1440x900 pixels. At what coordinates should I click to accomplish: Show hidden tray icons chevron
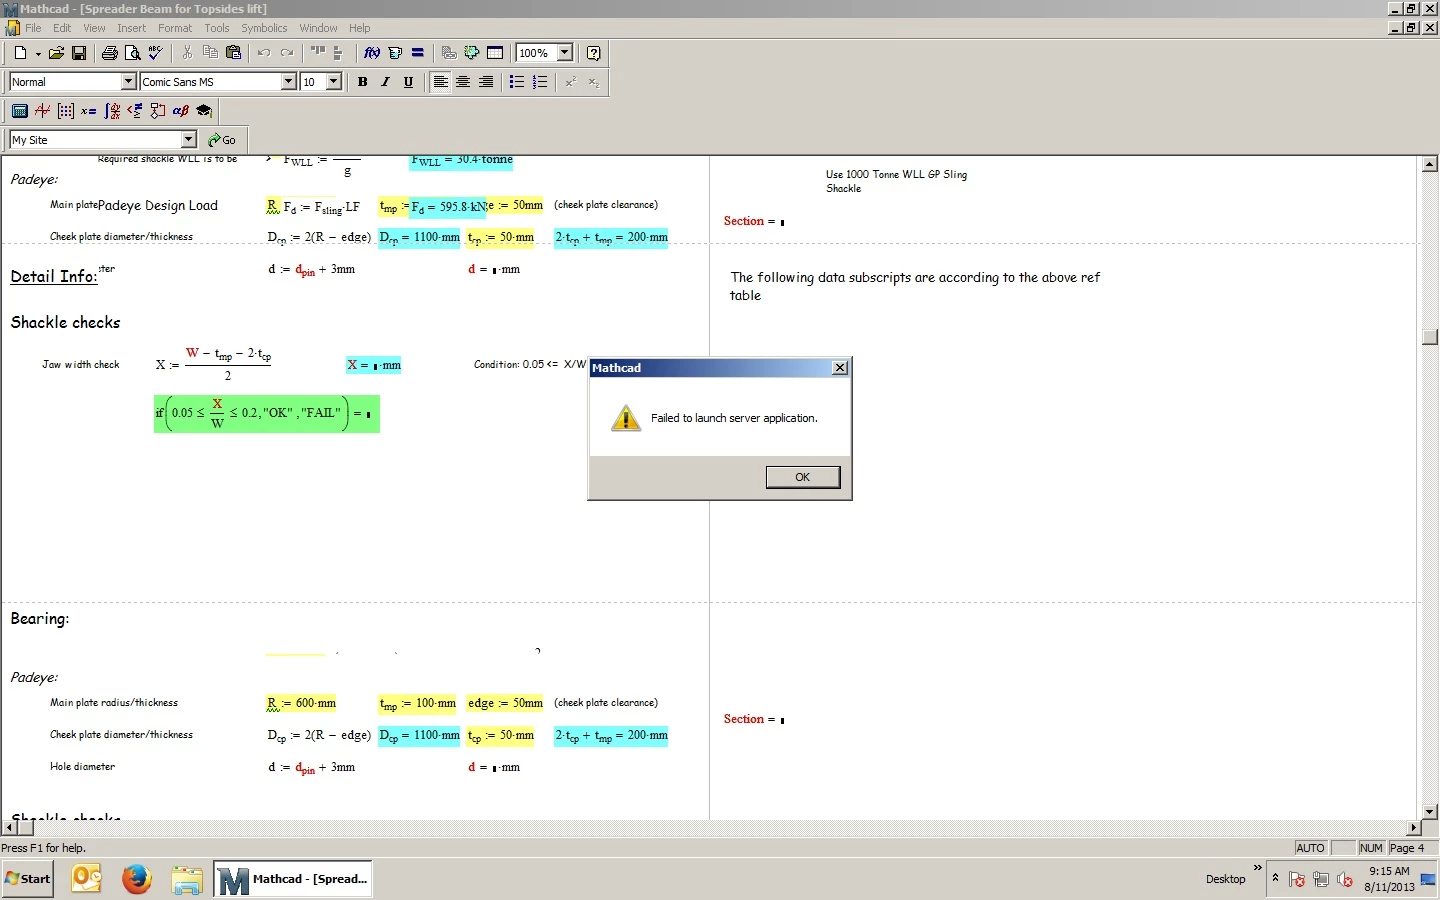[x=1275, y=878]
